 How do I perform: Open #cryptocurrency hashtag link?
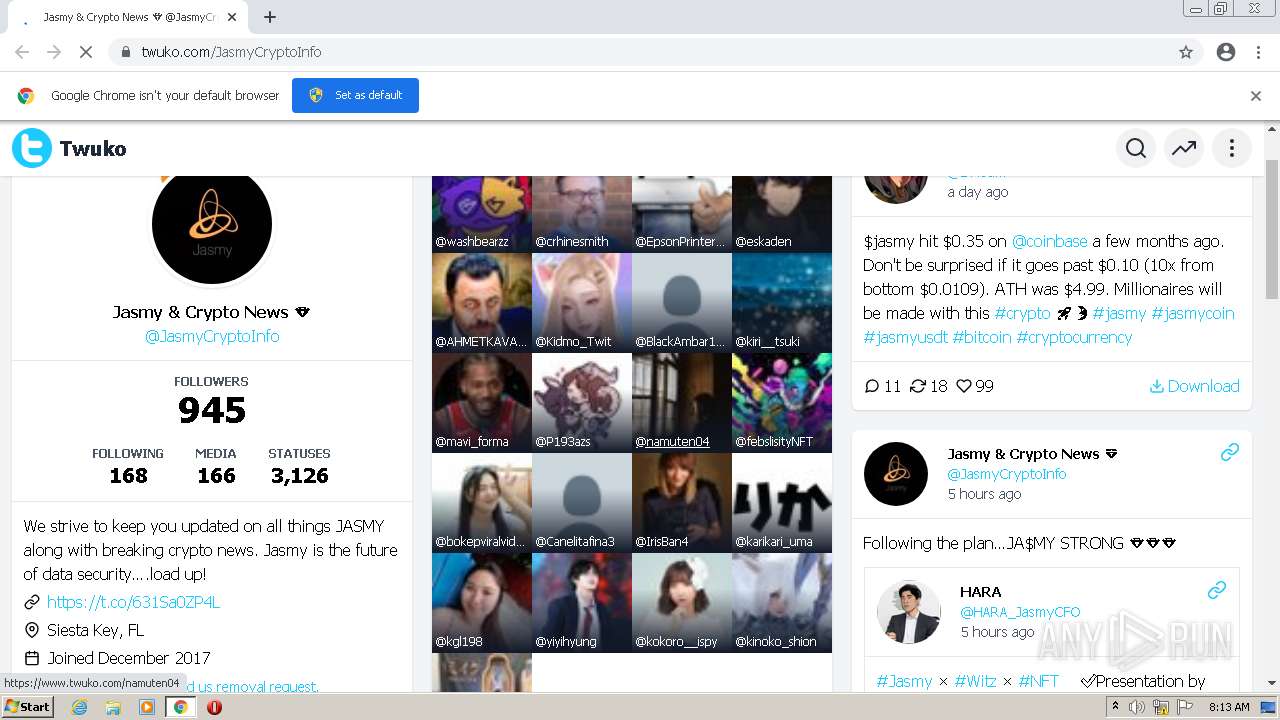1074,337
